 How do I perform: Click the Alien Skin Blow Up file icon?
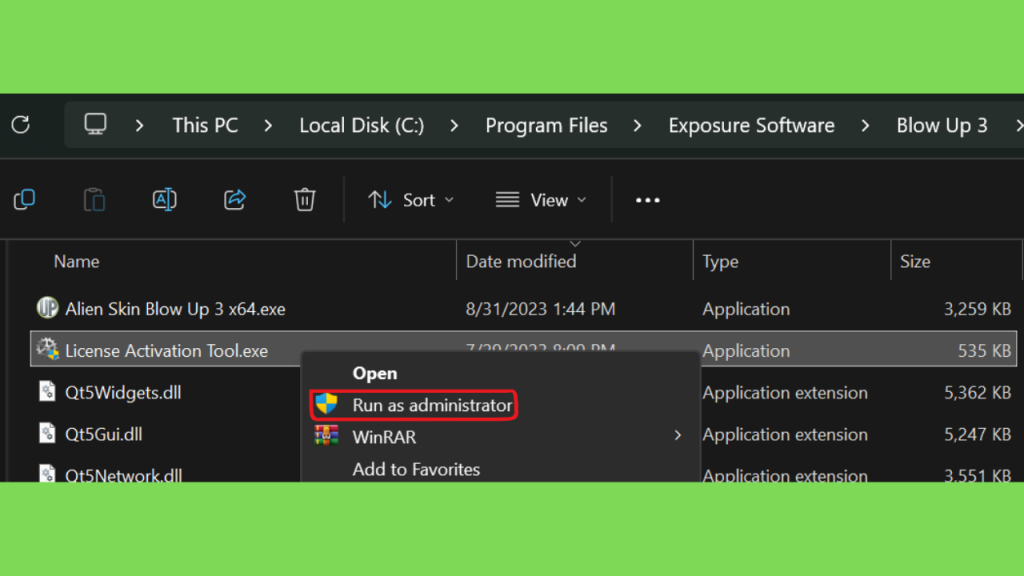click(x=47, y=308)
